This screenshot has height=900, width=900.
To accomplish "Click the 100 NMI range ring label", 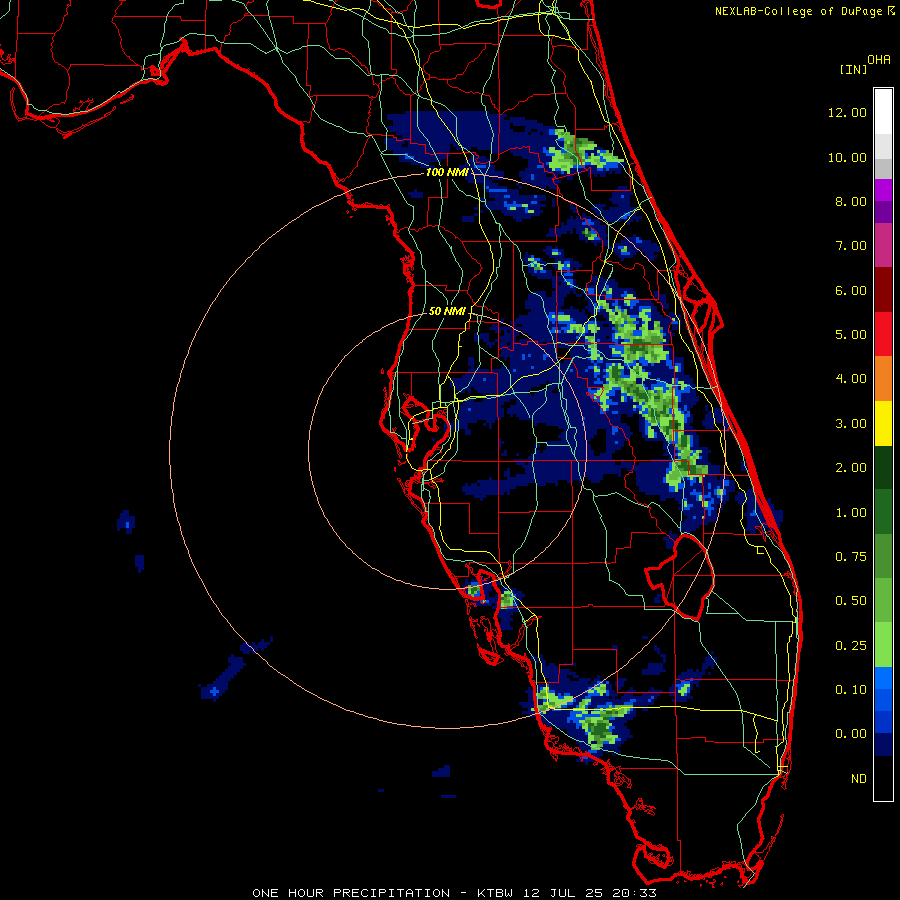I will (x=447, y=172).
